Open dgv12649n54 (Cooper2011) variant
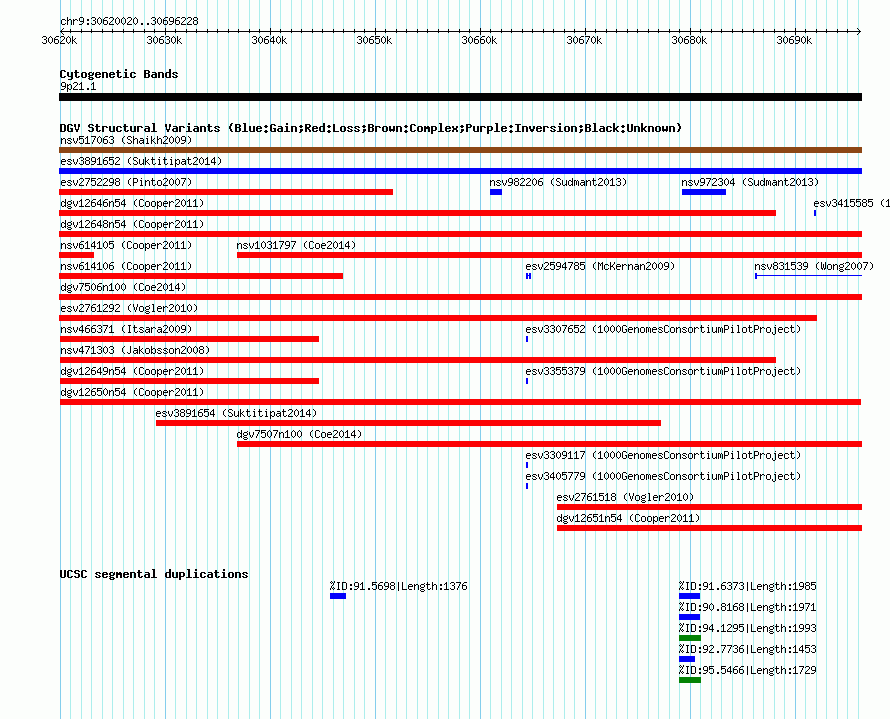This screenshot has width=890, height=719. [x=132, y=371]
